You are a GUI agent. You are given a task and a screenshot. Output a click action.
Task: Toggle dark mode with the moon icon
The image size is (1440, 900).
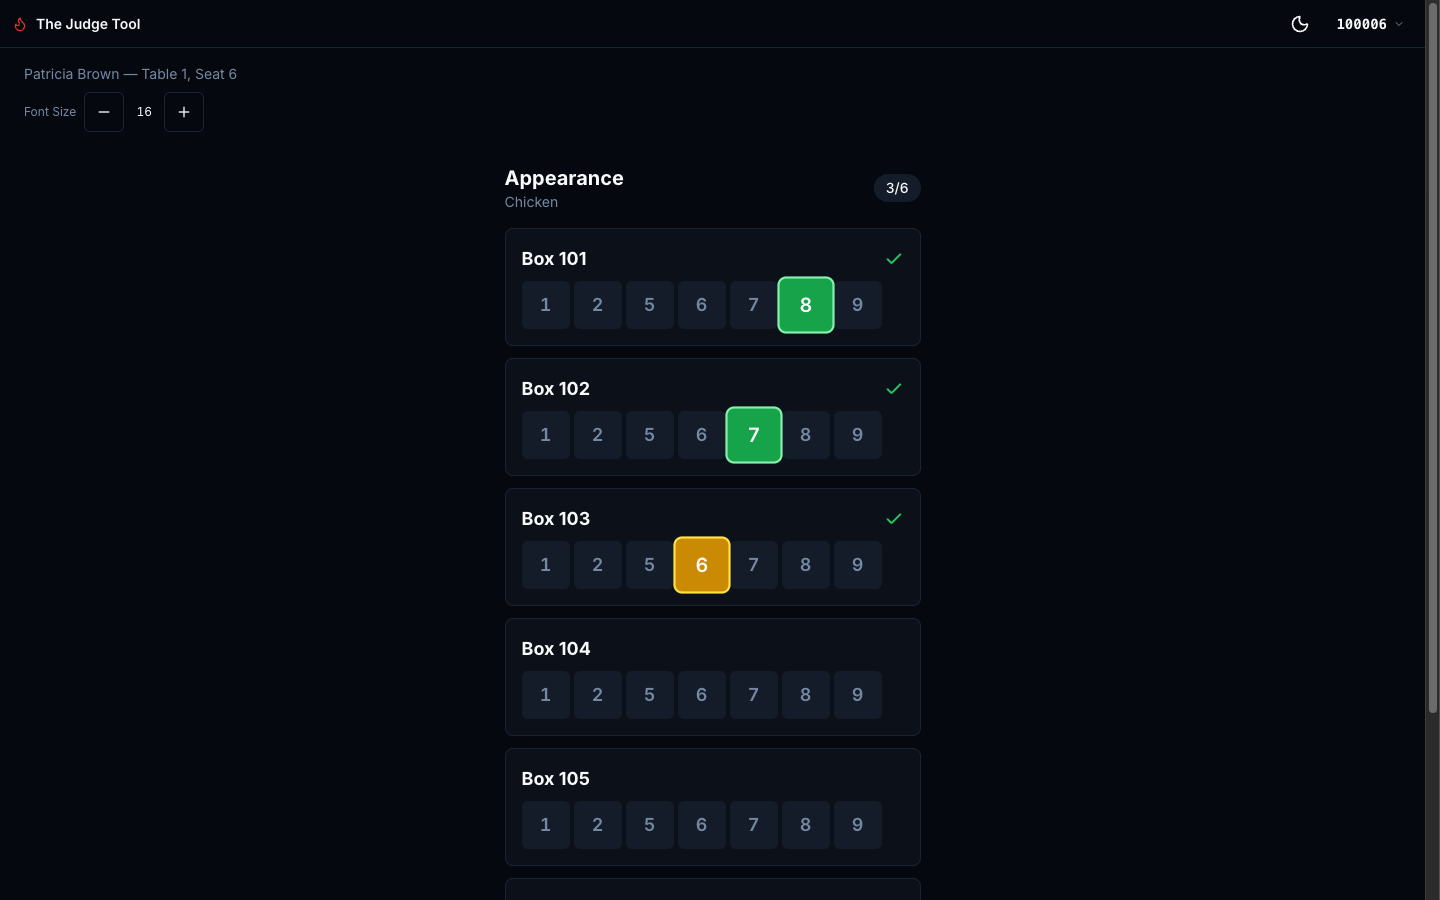click(1300, 24)
